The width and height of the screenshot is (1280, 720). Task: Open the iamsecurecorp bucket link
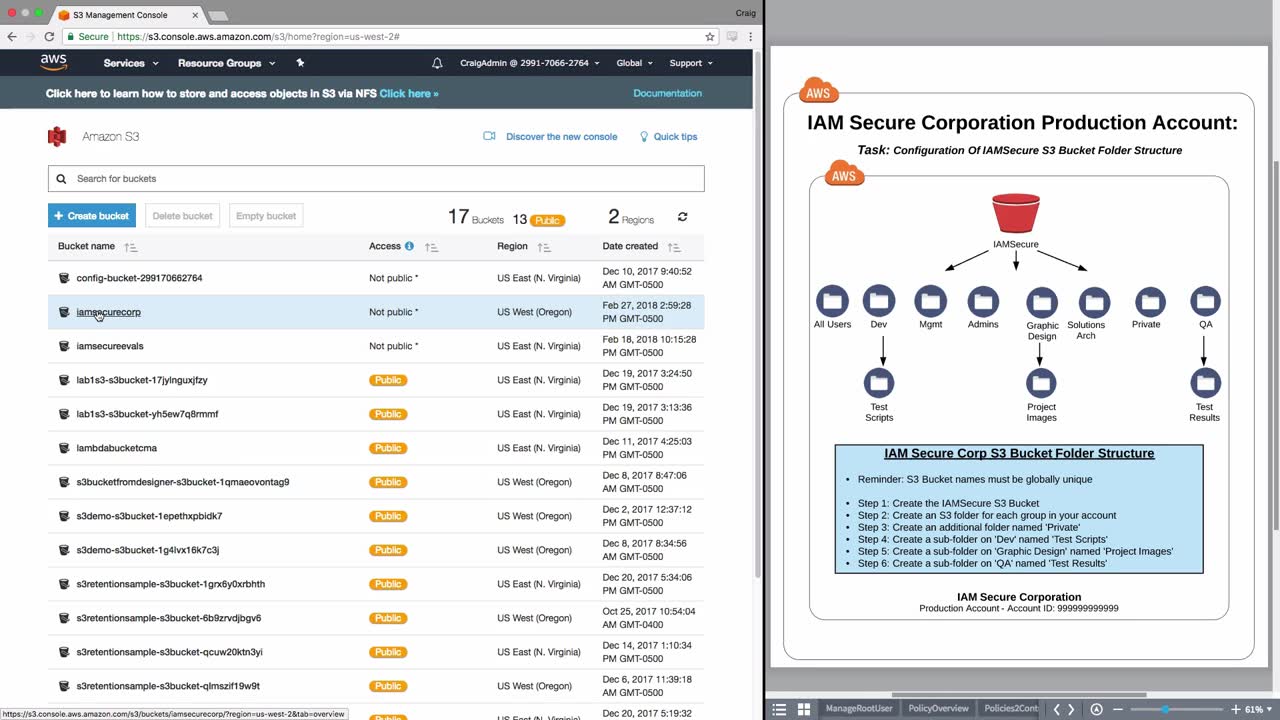(108, 312)
